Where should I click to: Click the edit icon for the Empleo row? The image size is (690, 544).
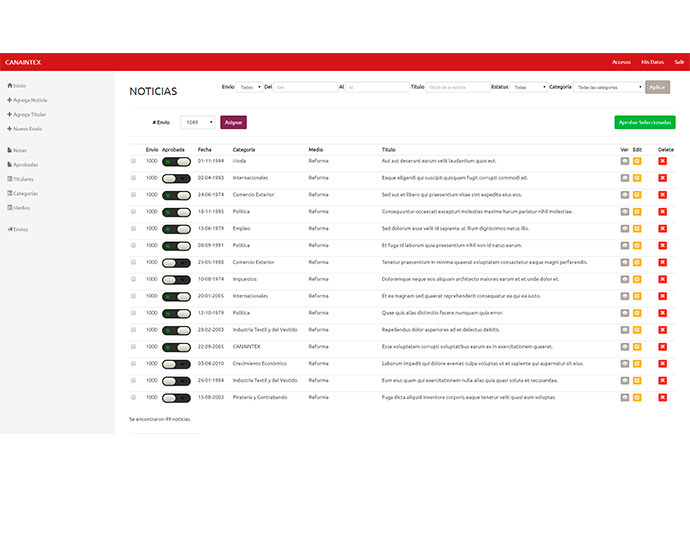[x=637, y=229]
